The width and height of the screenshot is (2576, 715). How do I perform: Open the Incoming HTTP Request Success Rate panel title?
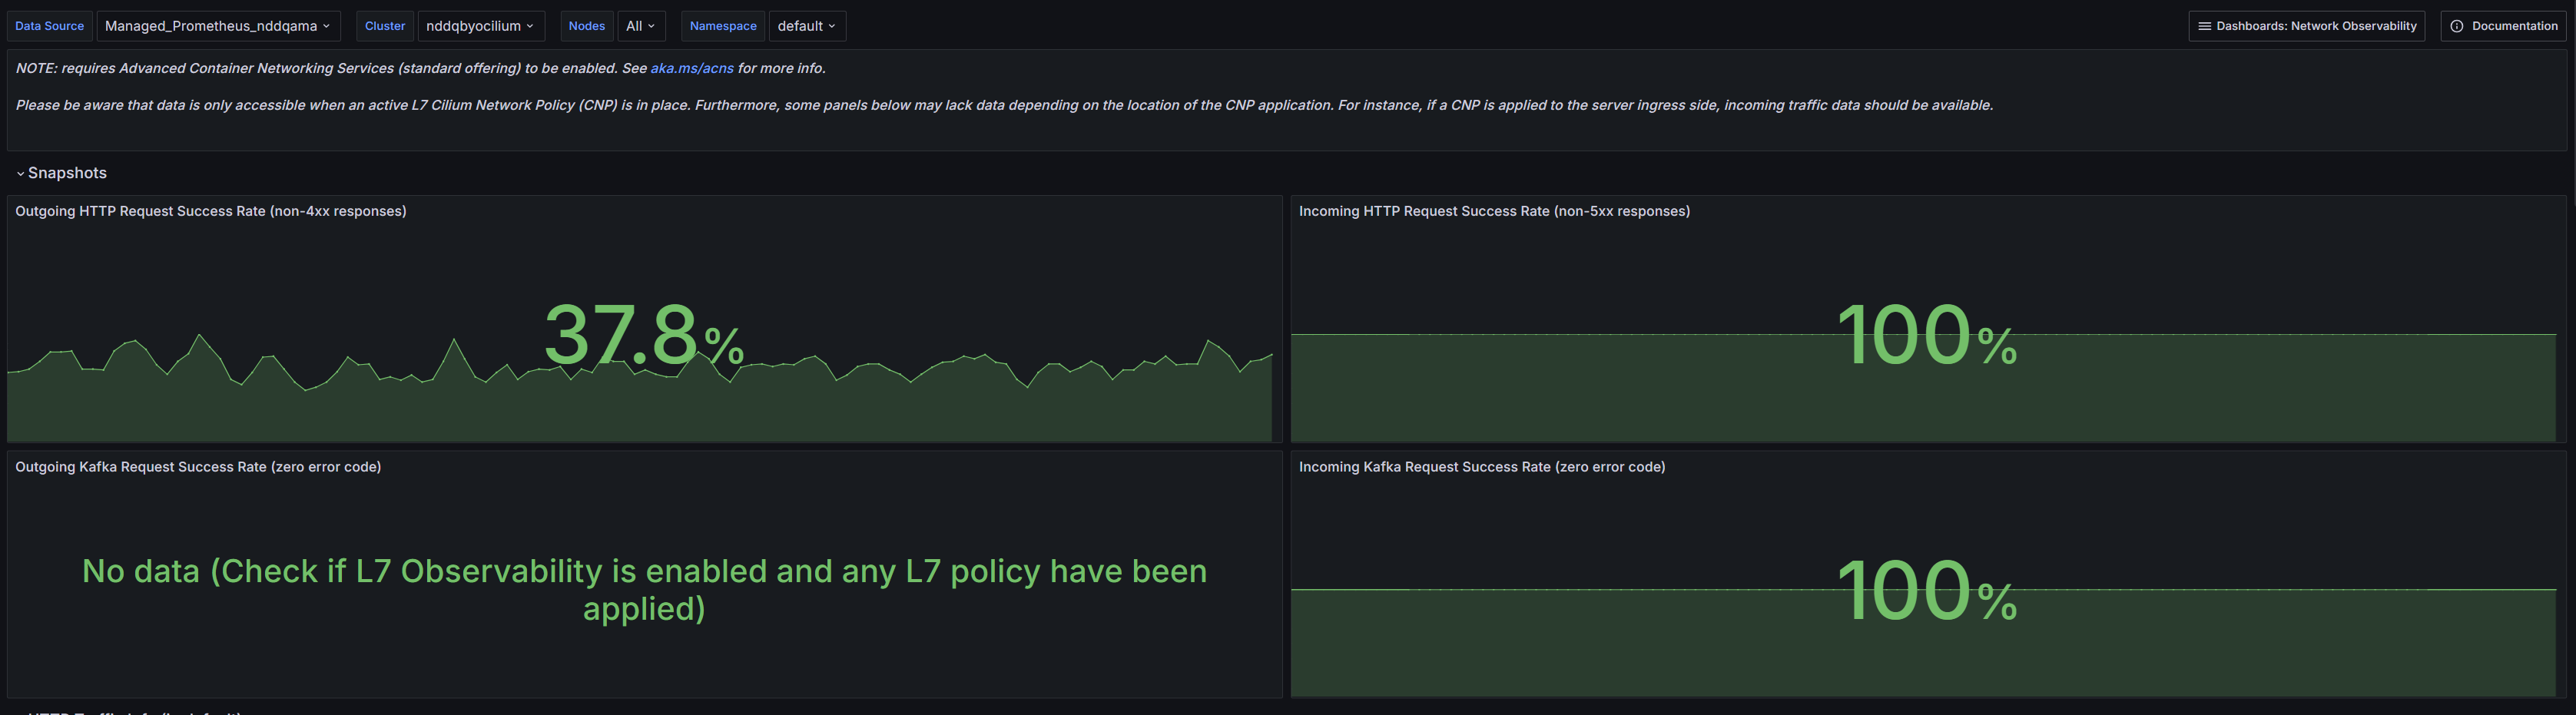(1494, 211)
